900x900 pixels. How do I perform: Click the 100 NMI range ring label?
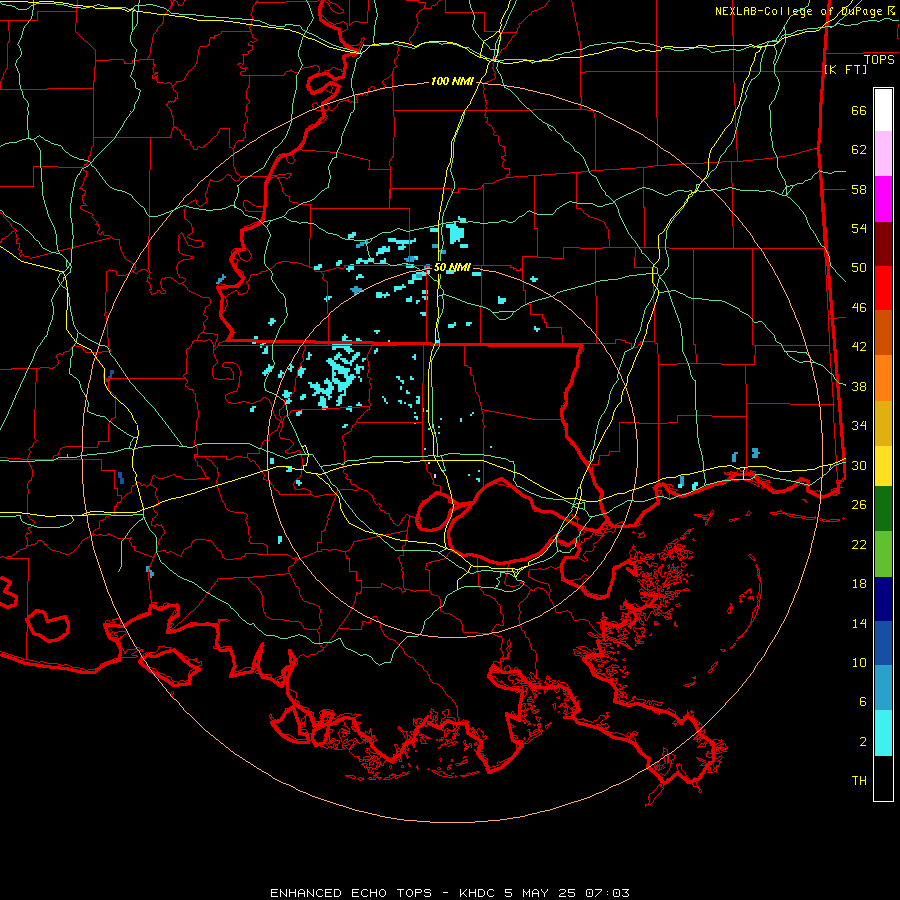(452, 82)
